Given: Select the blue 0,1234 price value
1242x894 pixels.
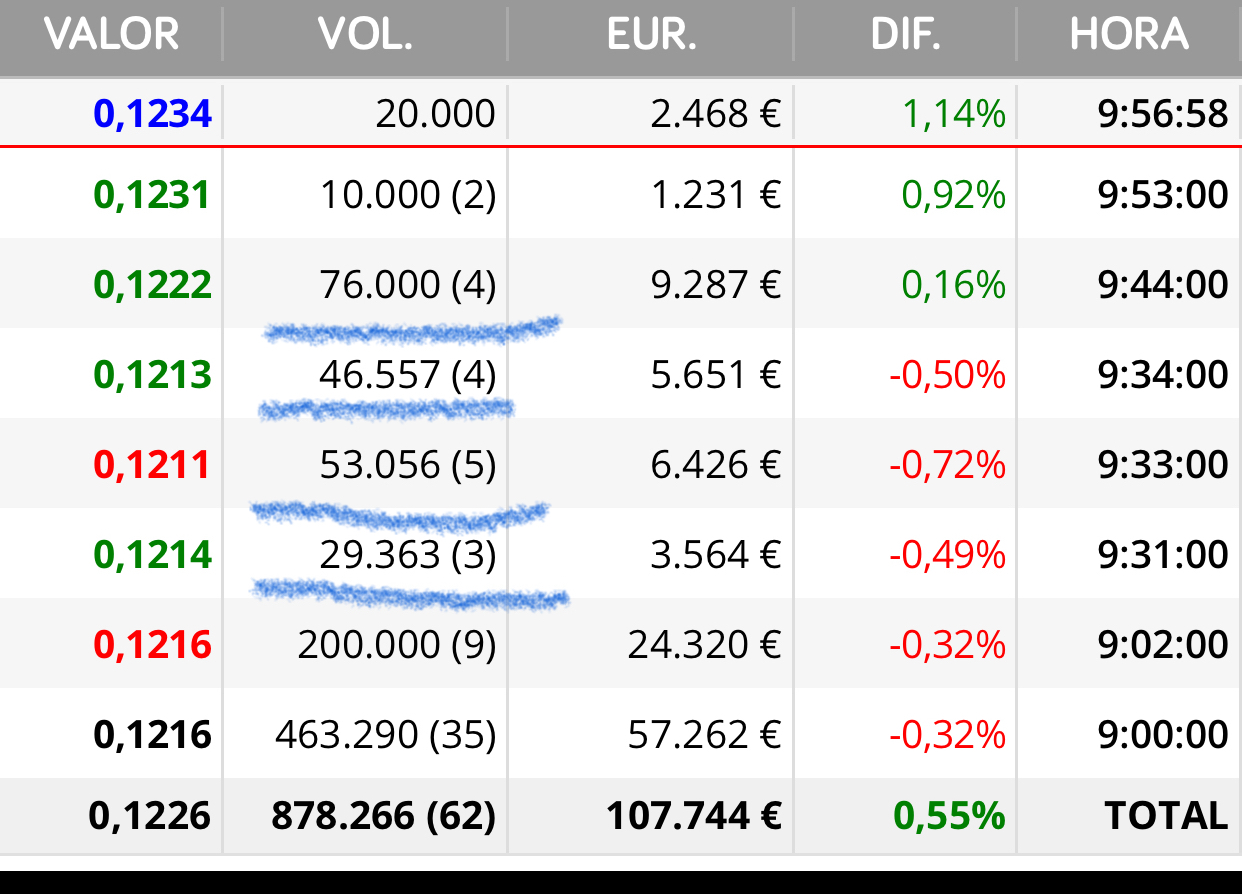Looking at the screenshot, I should point(152,114).
